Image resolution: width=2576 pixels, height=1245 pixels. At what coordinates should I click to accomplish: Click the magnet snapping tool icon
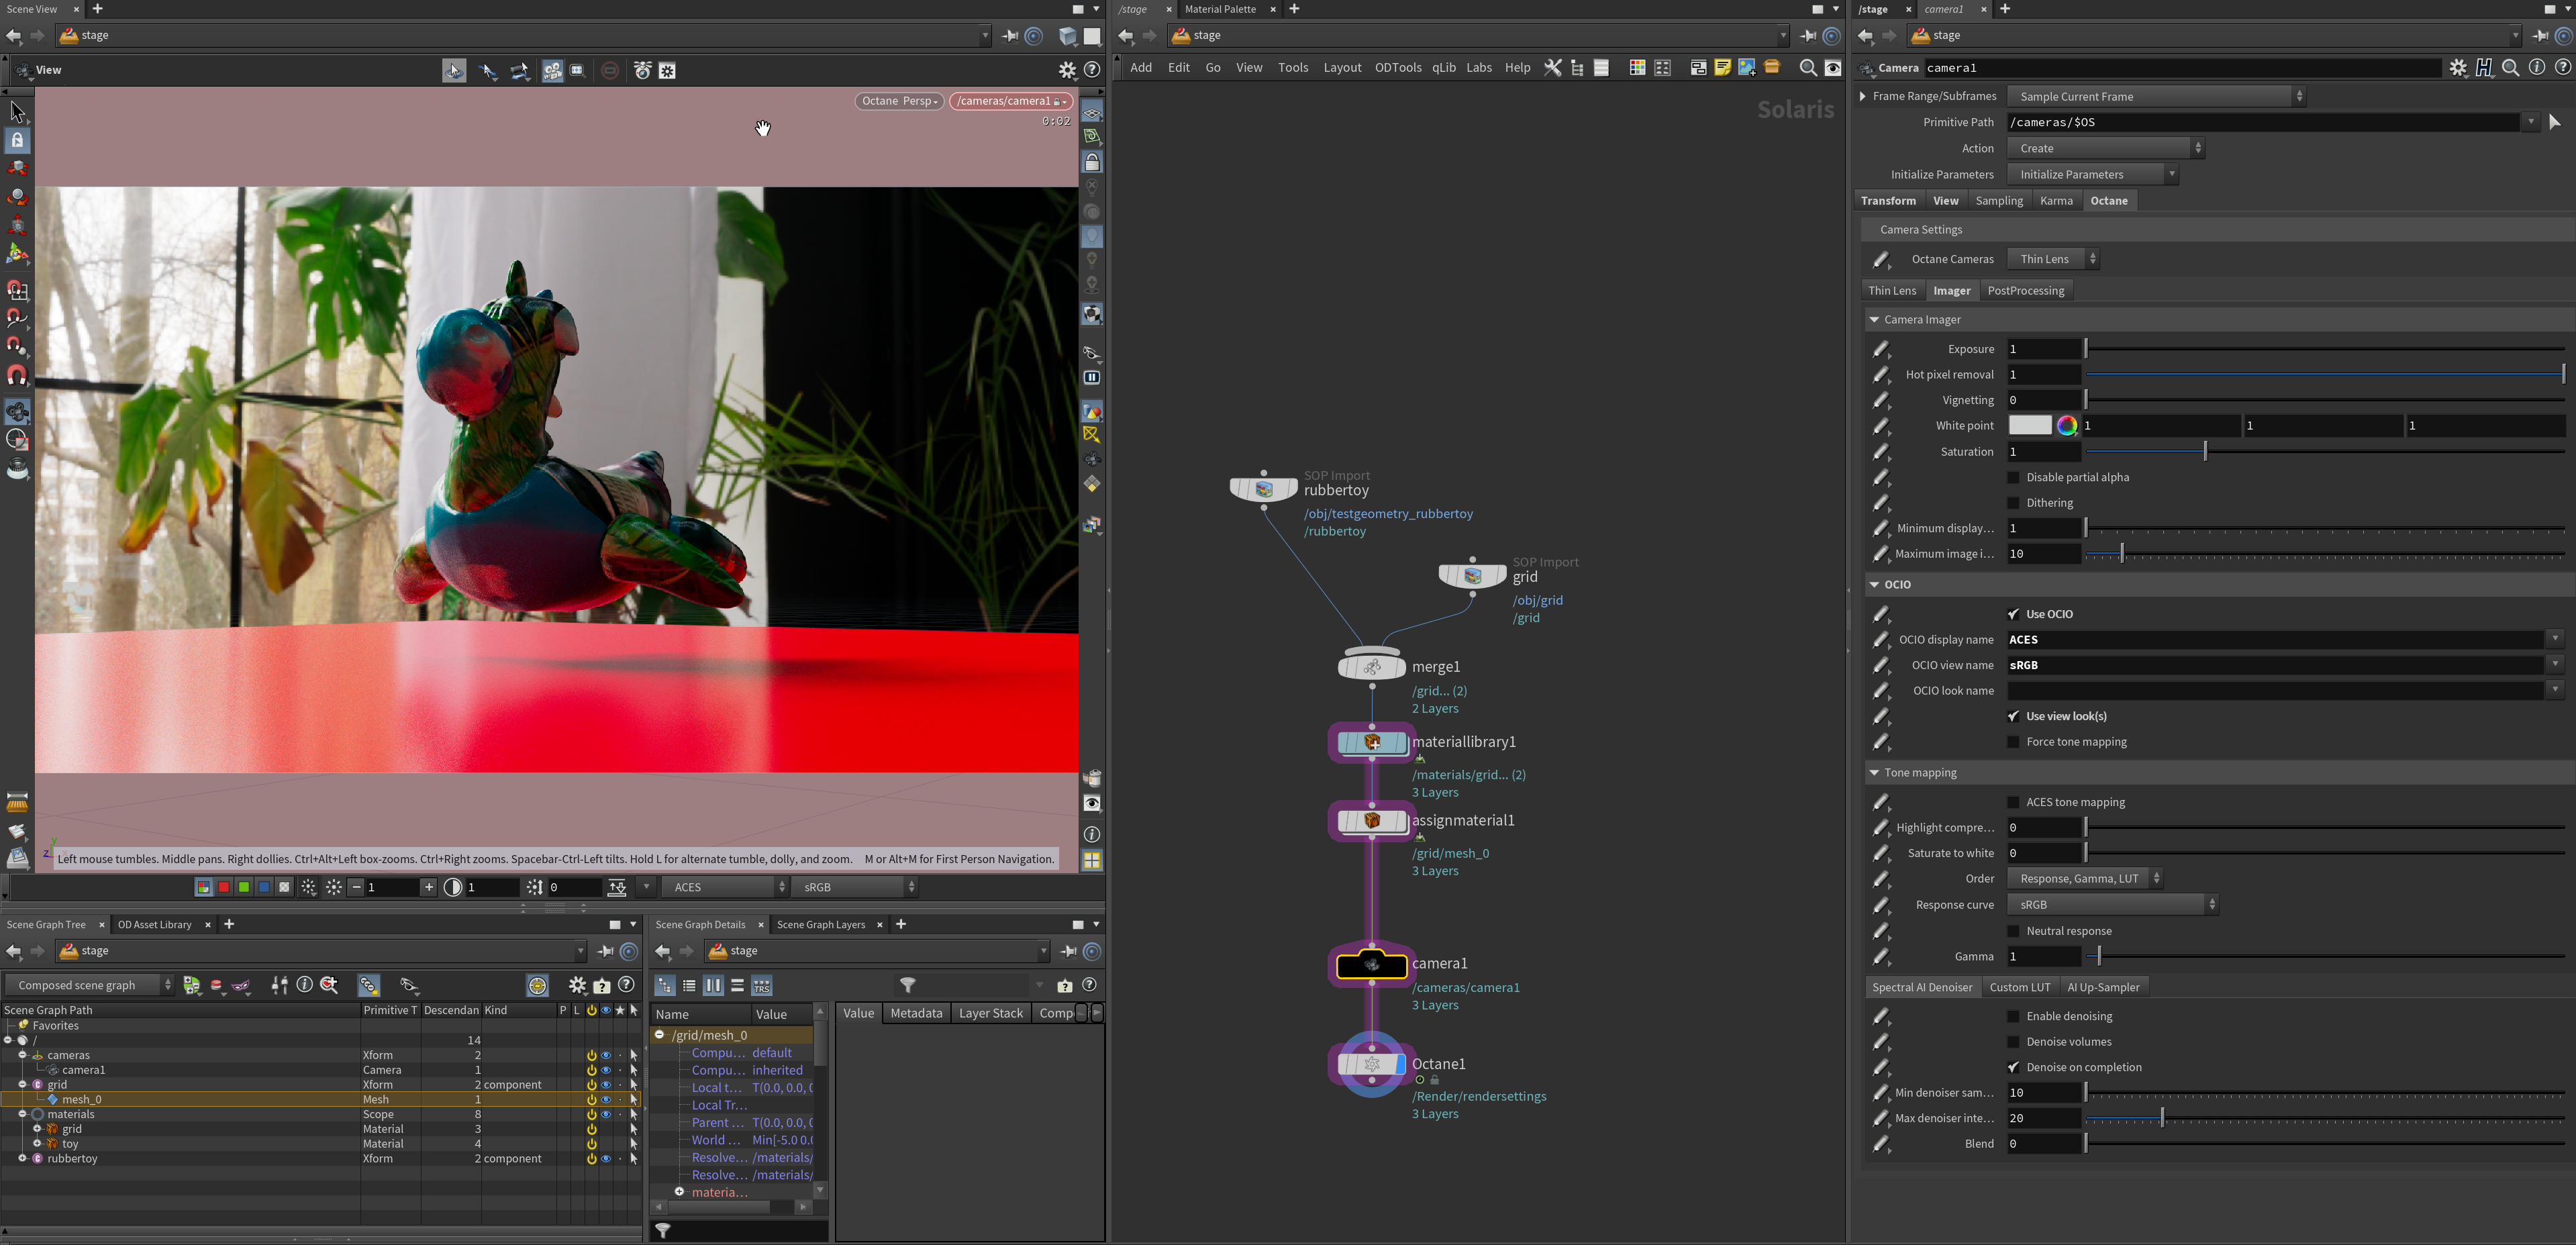click(x=17, y=375)
